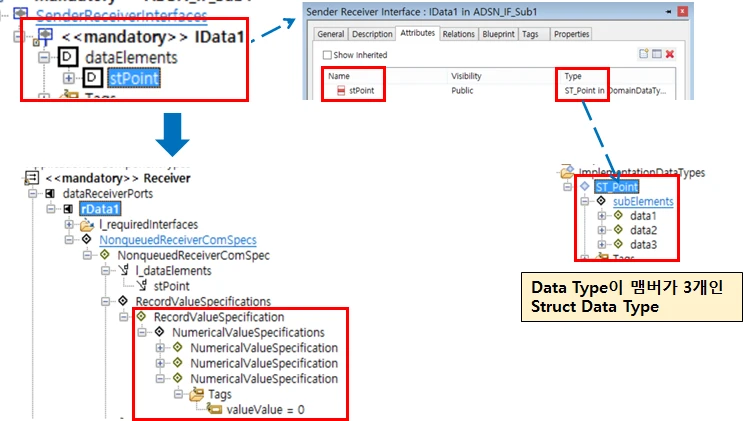Select the stPoint attribute row
This screenshot has height=421, width=743.
498,91
